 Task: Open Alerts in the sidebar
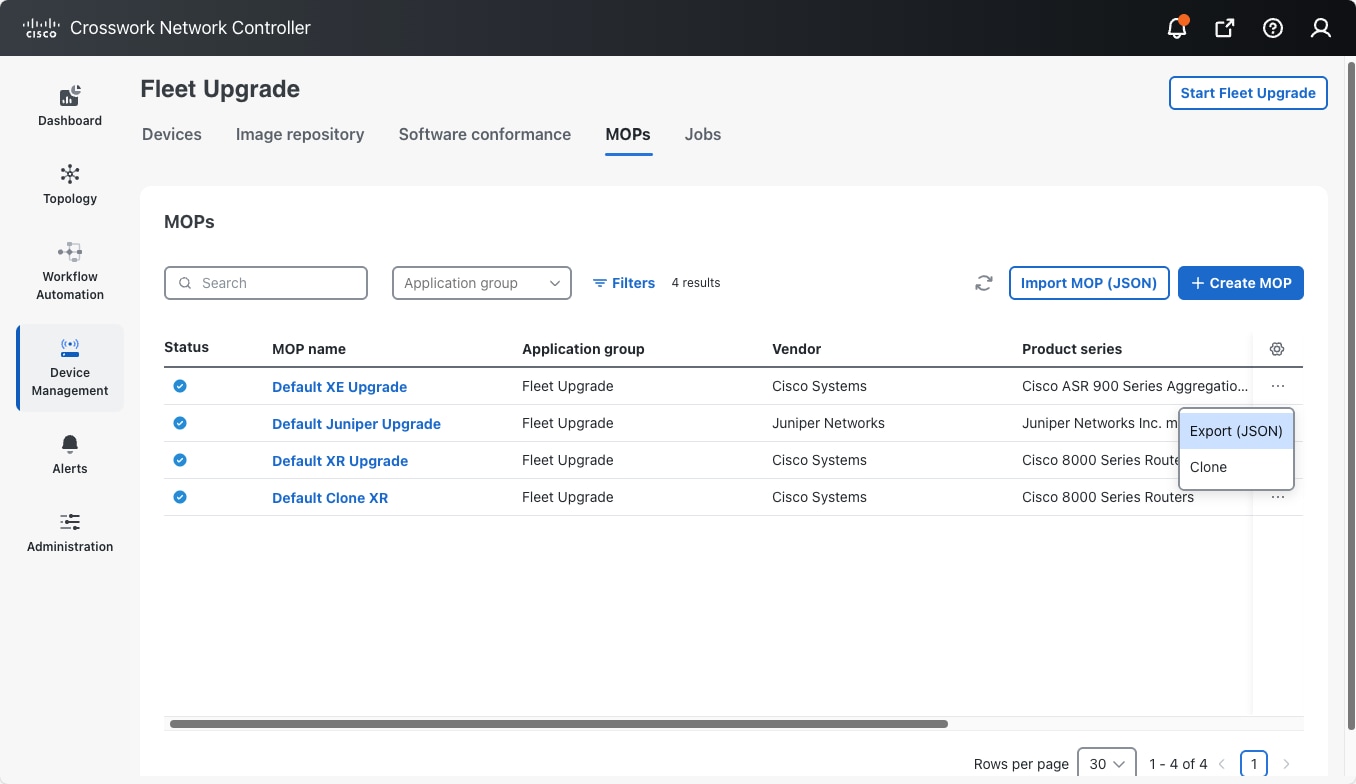(70, 454)
